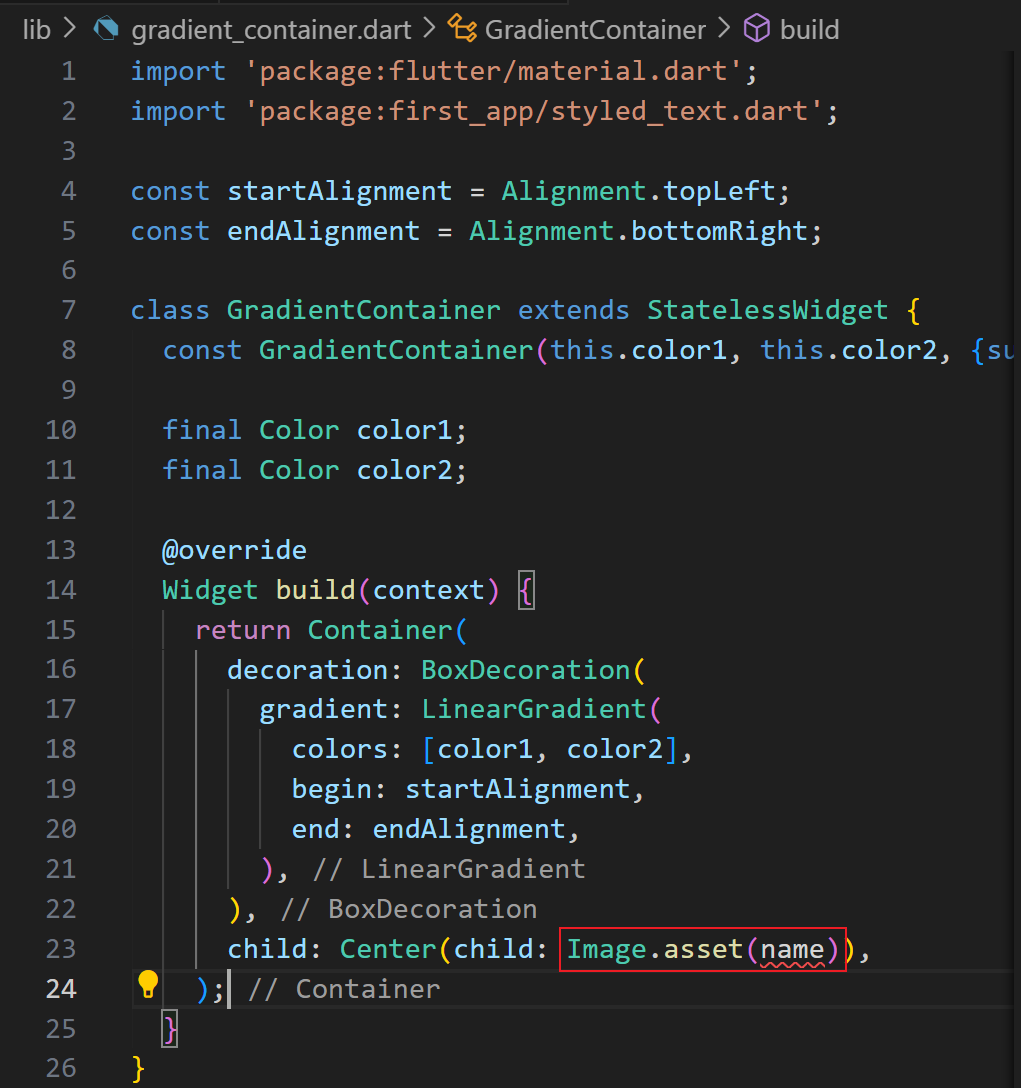The height and width of the screenshot is (1088, 1021).
Task: Click the decoration: parameter on line 16
Action: coord(314,670)
